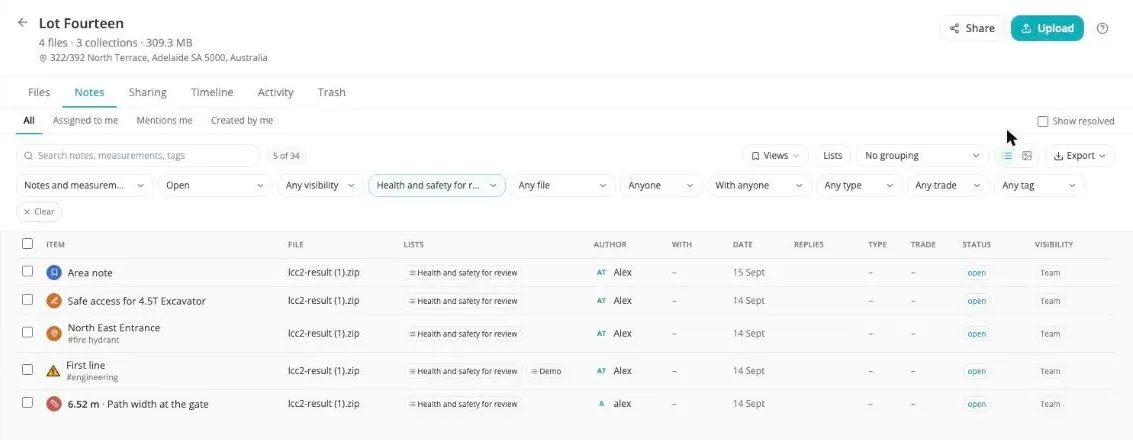Open the Activity tab

275,92
